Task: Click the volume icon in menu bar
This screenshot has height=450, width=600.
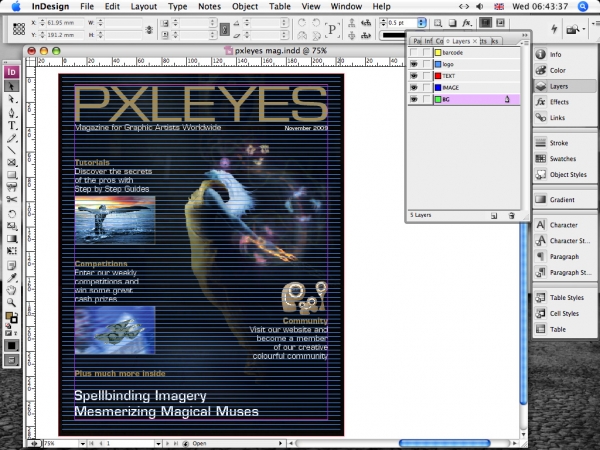Action: click(x=479, y=7)
